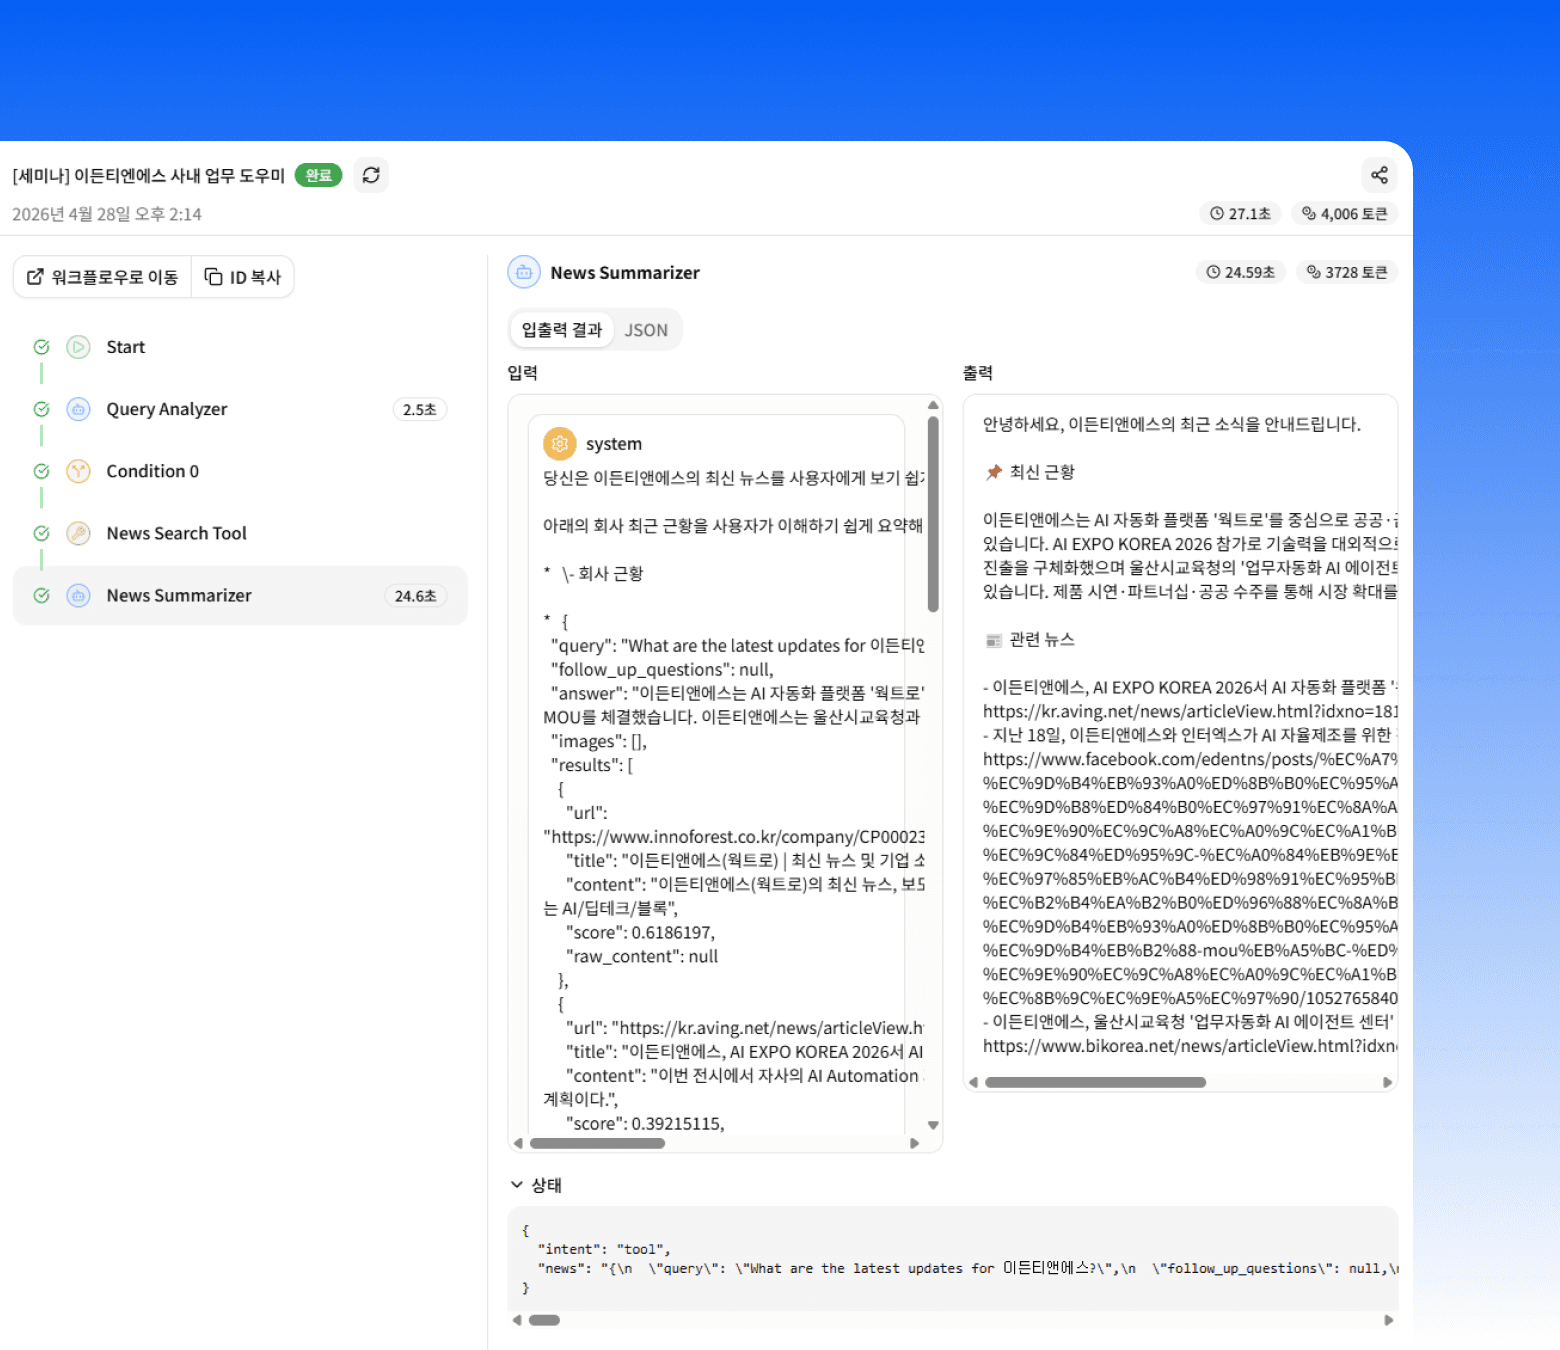The image size is (1560, 1350).
Task: Select the Query Analyzer step label
Action: click(x=167, y=409)
